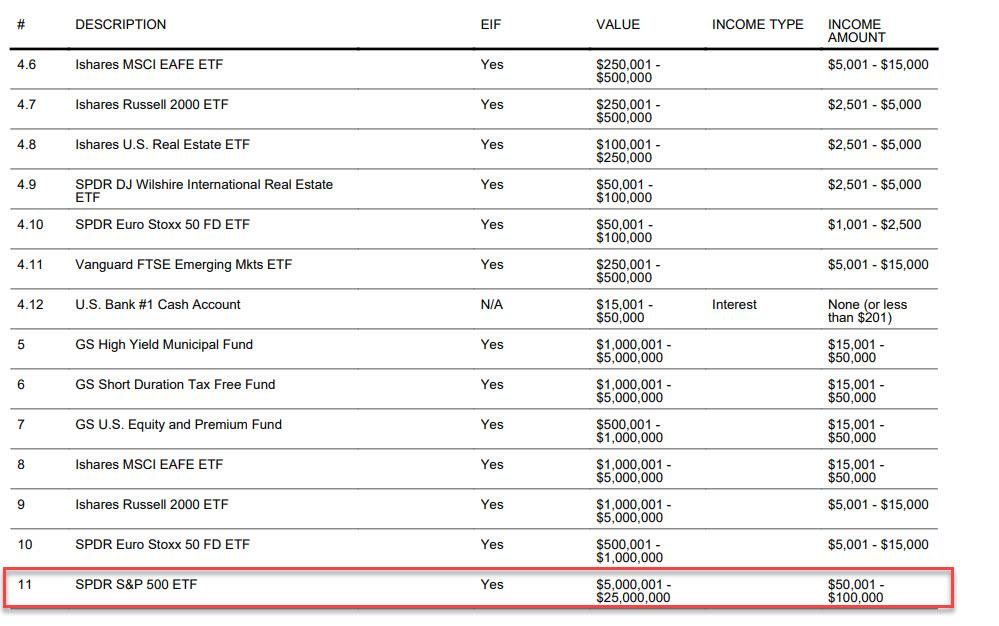The height and width of the screenshot is (626, 999).
Task: Click the EIF column header
Action: pos(489,24)
